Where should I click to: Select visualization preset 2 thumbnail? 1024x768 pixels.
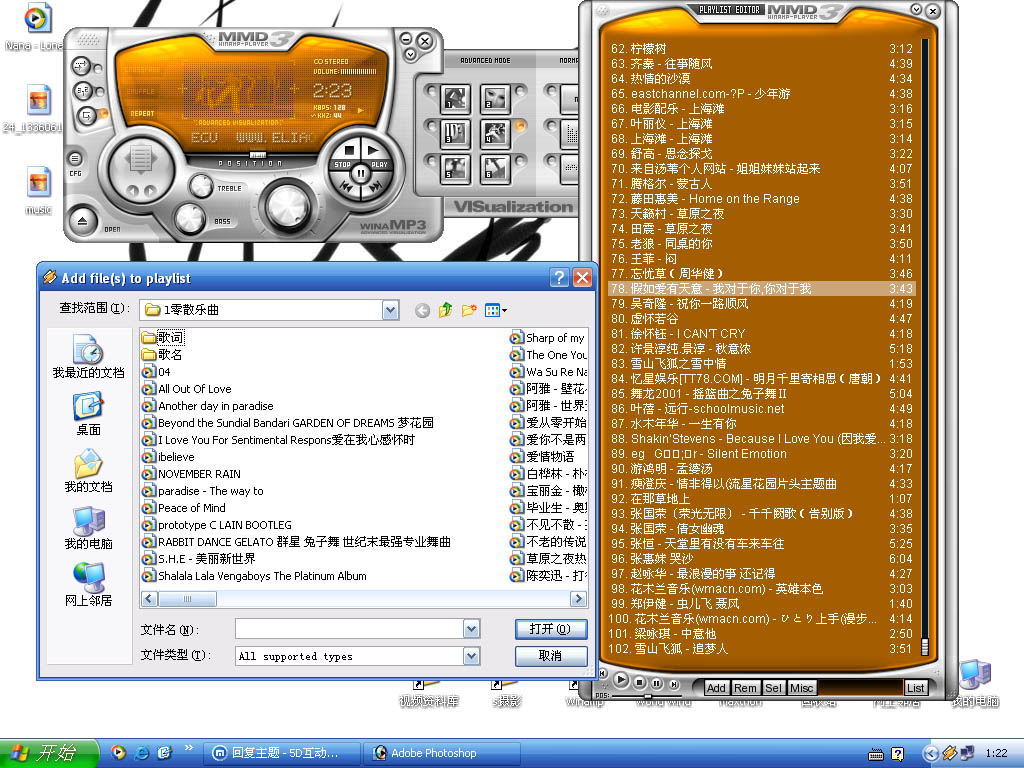[x=495, y=99]
